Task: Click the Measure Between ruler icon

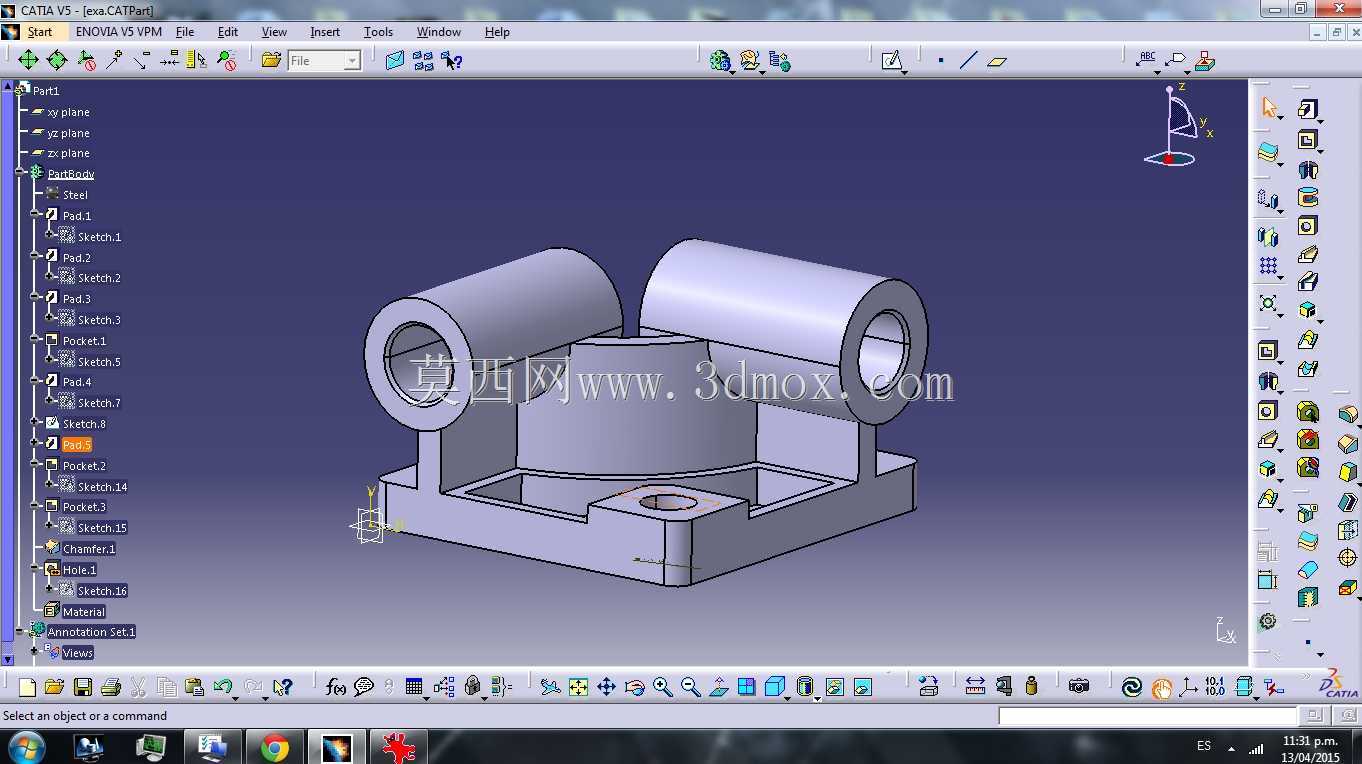Action: [975, 687]
